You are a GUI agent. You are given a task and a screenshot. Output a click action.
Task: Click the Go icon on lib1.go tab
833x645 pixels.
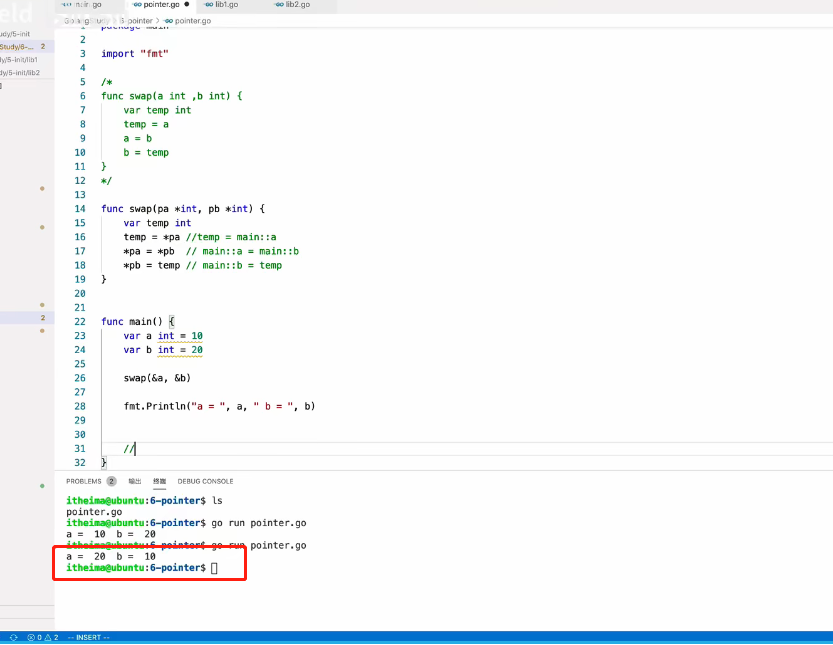(208, 5)
